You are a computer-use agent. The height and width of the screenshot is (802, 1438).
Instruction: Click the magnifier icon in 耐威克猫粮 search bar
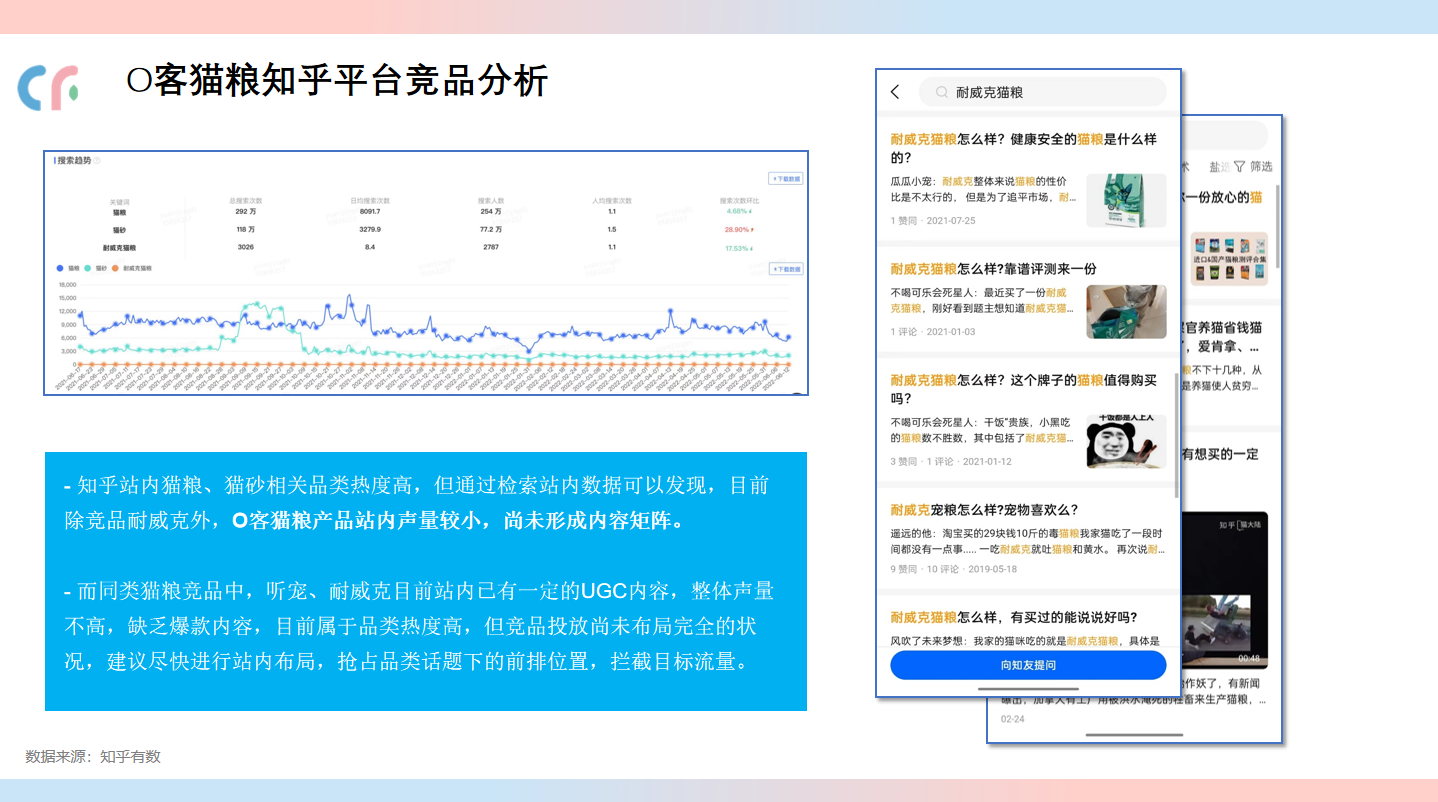coord(941,92)
